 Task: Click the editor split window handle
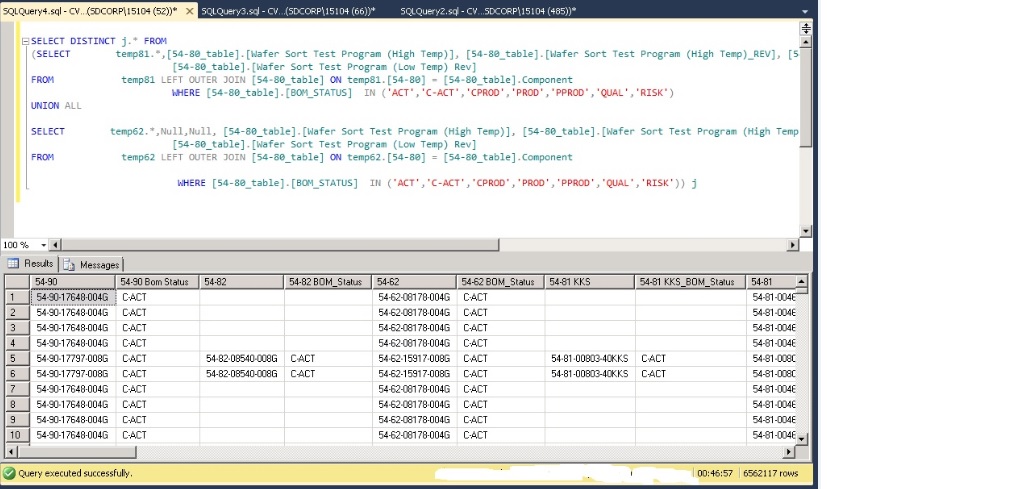(806, 28)
